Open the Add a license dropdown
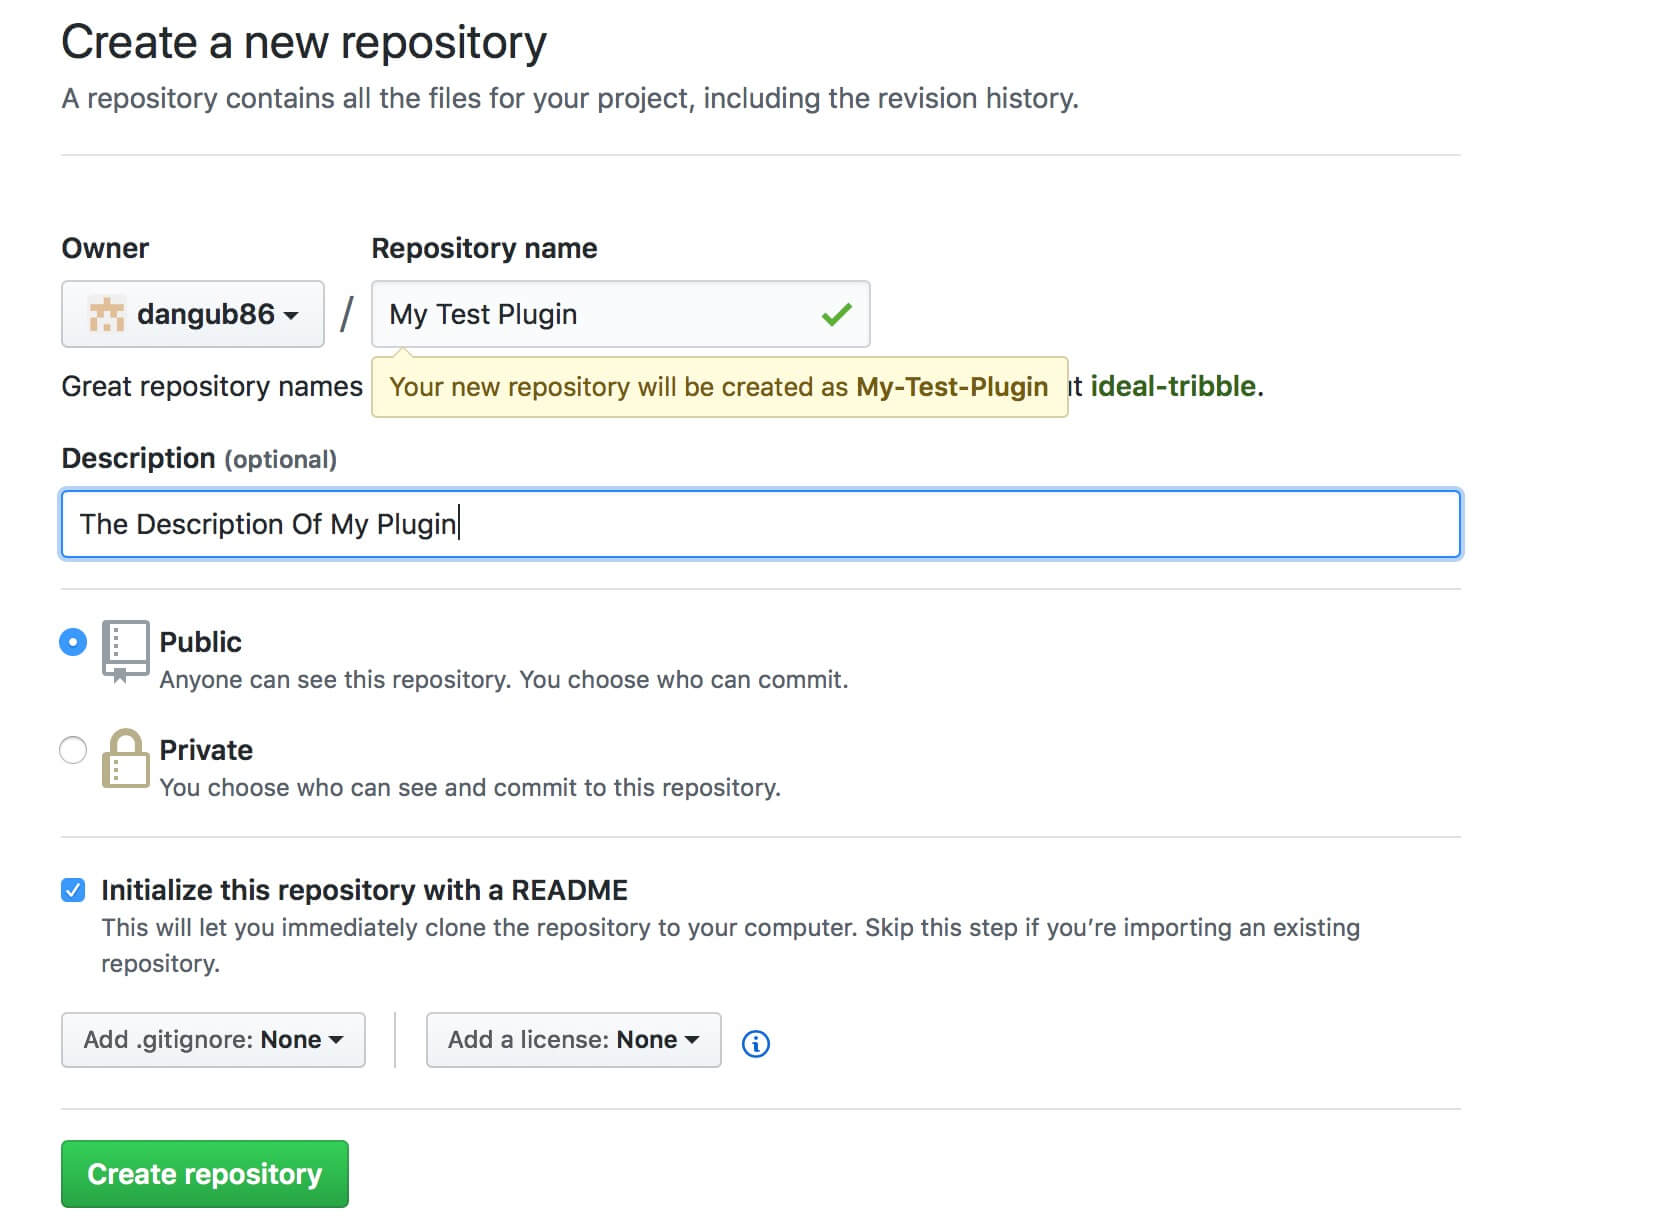This screenshot has width=1660, height=1226. (x=573, y=1040)
